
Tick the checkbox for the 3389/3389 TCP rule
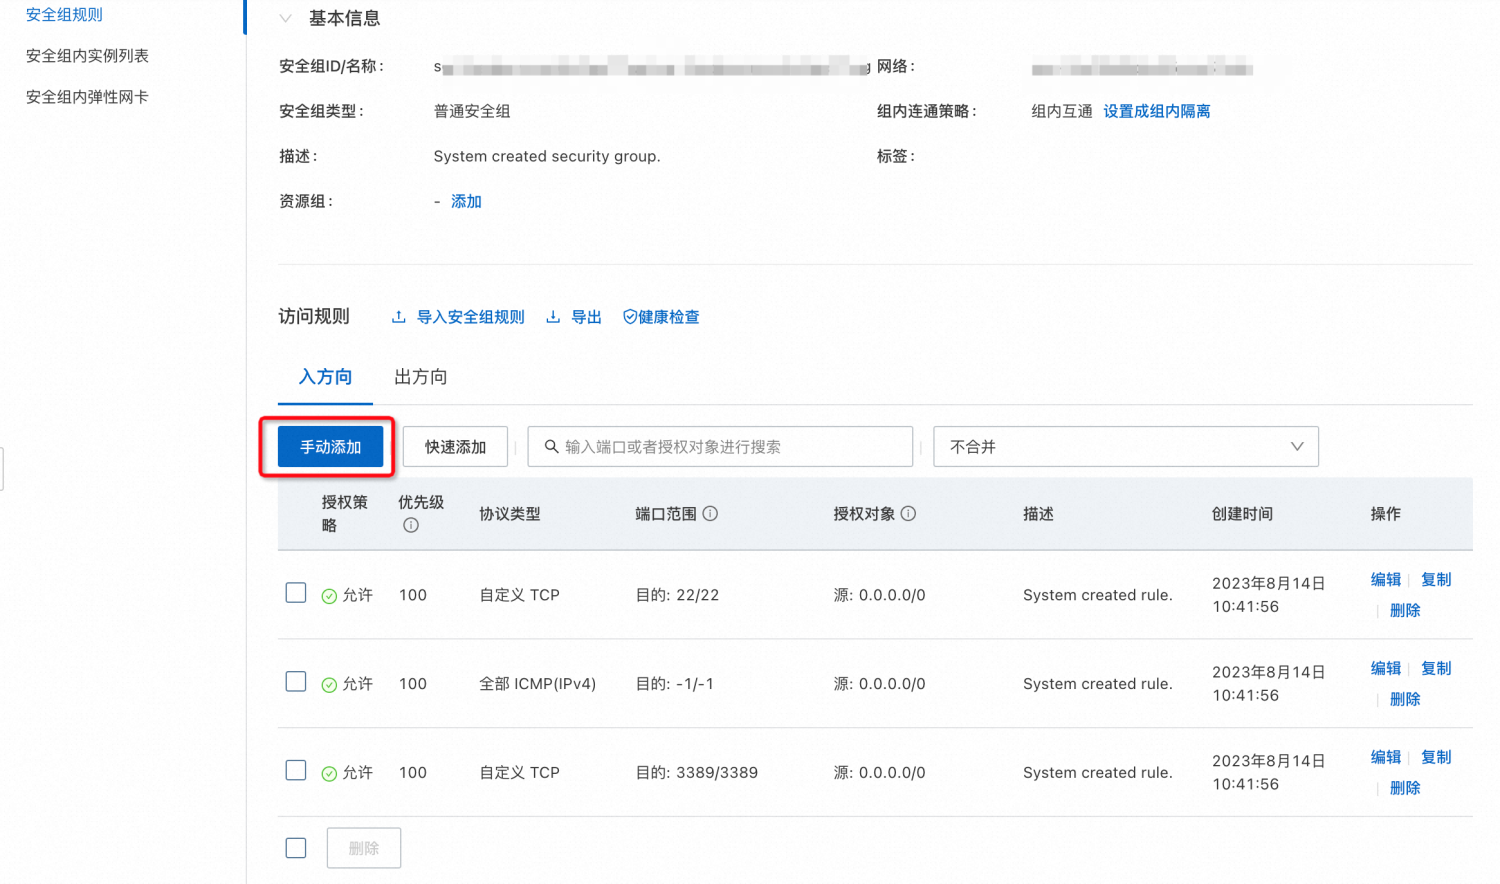coord(296,771)
